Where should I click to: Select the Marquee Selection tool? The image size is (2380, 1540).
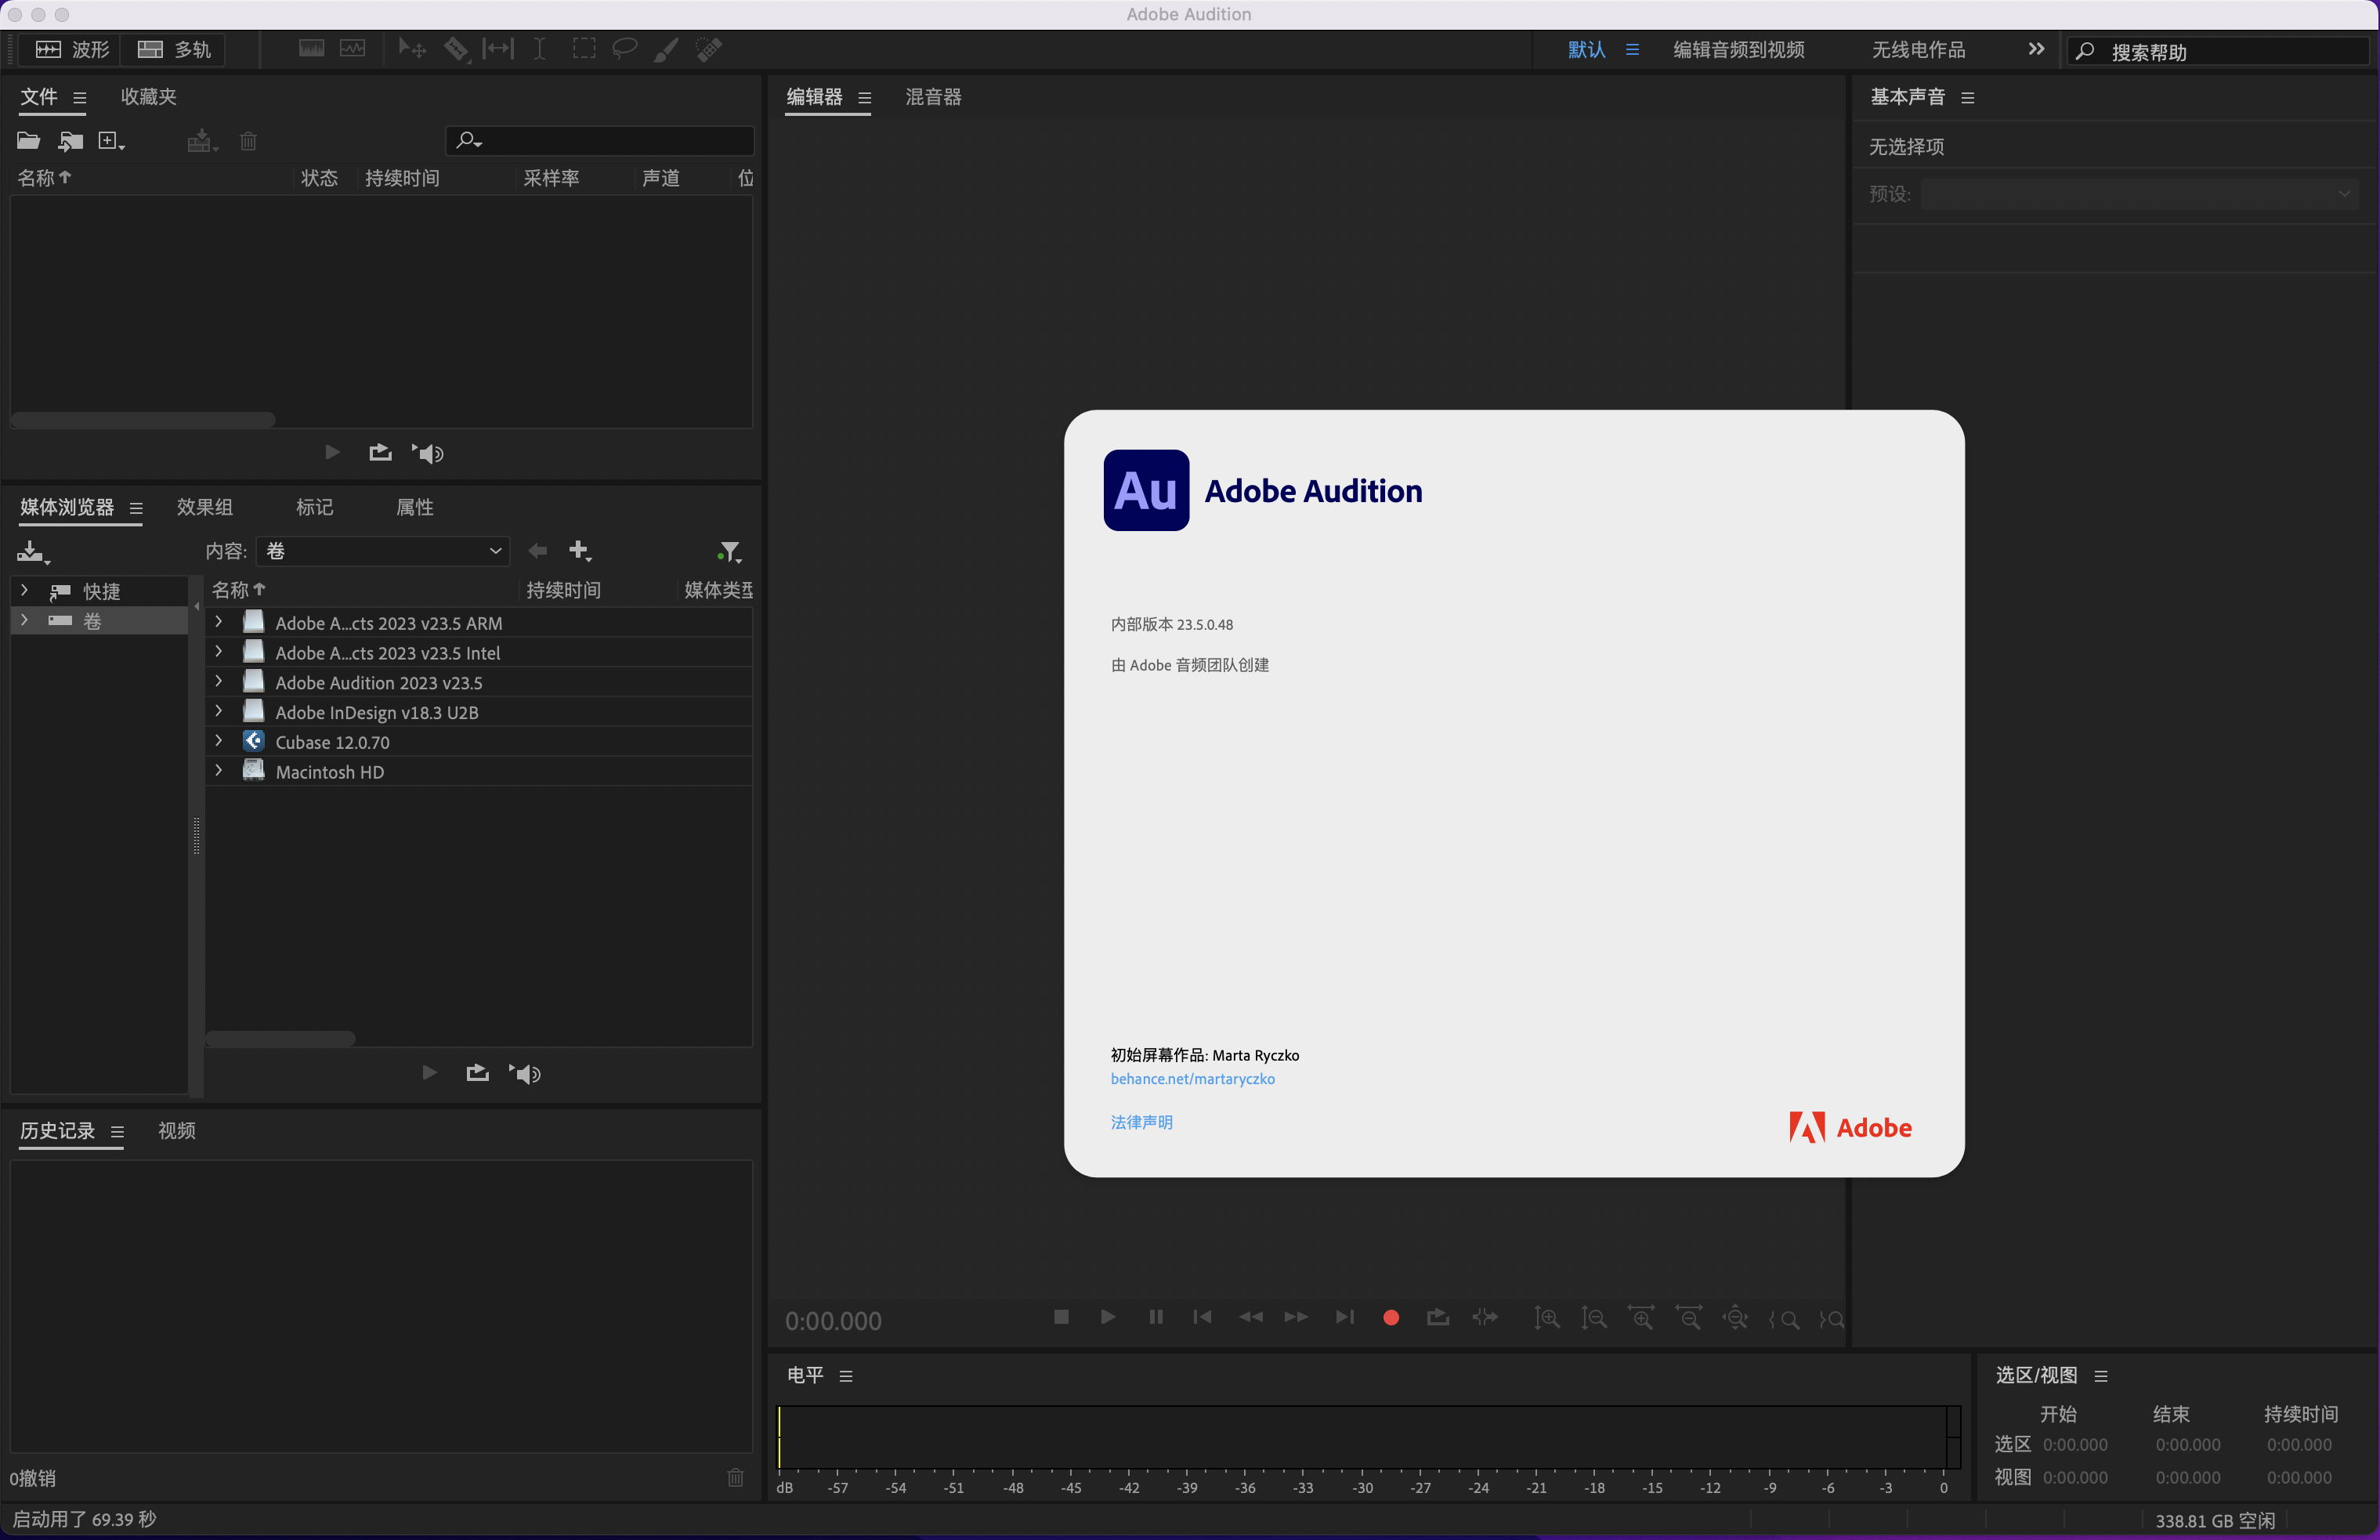584,48
